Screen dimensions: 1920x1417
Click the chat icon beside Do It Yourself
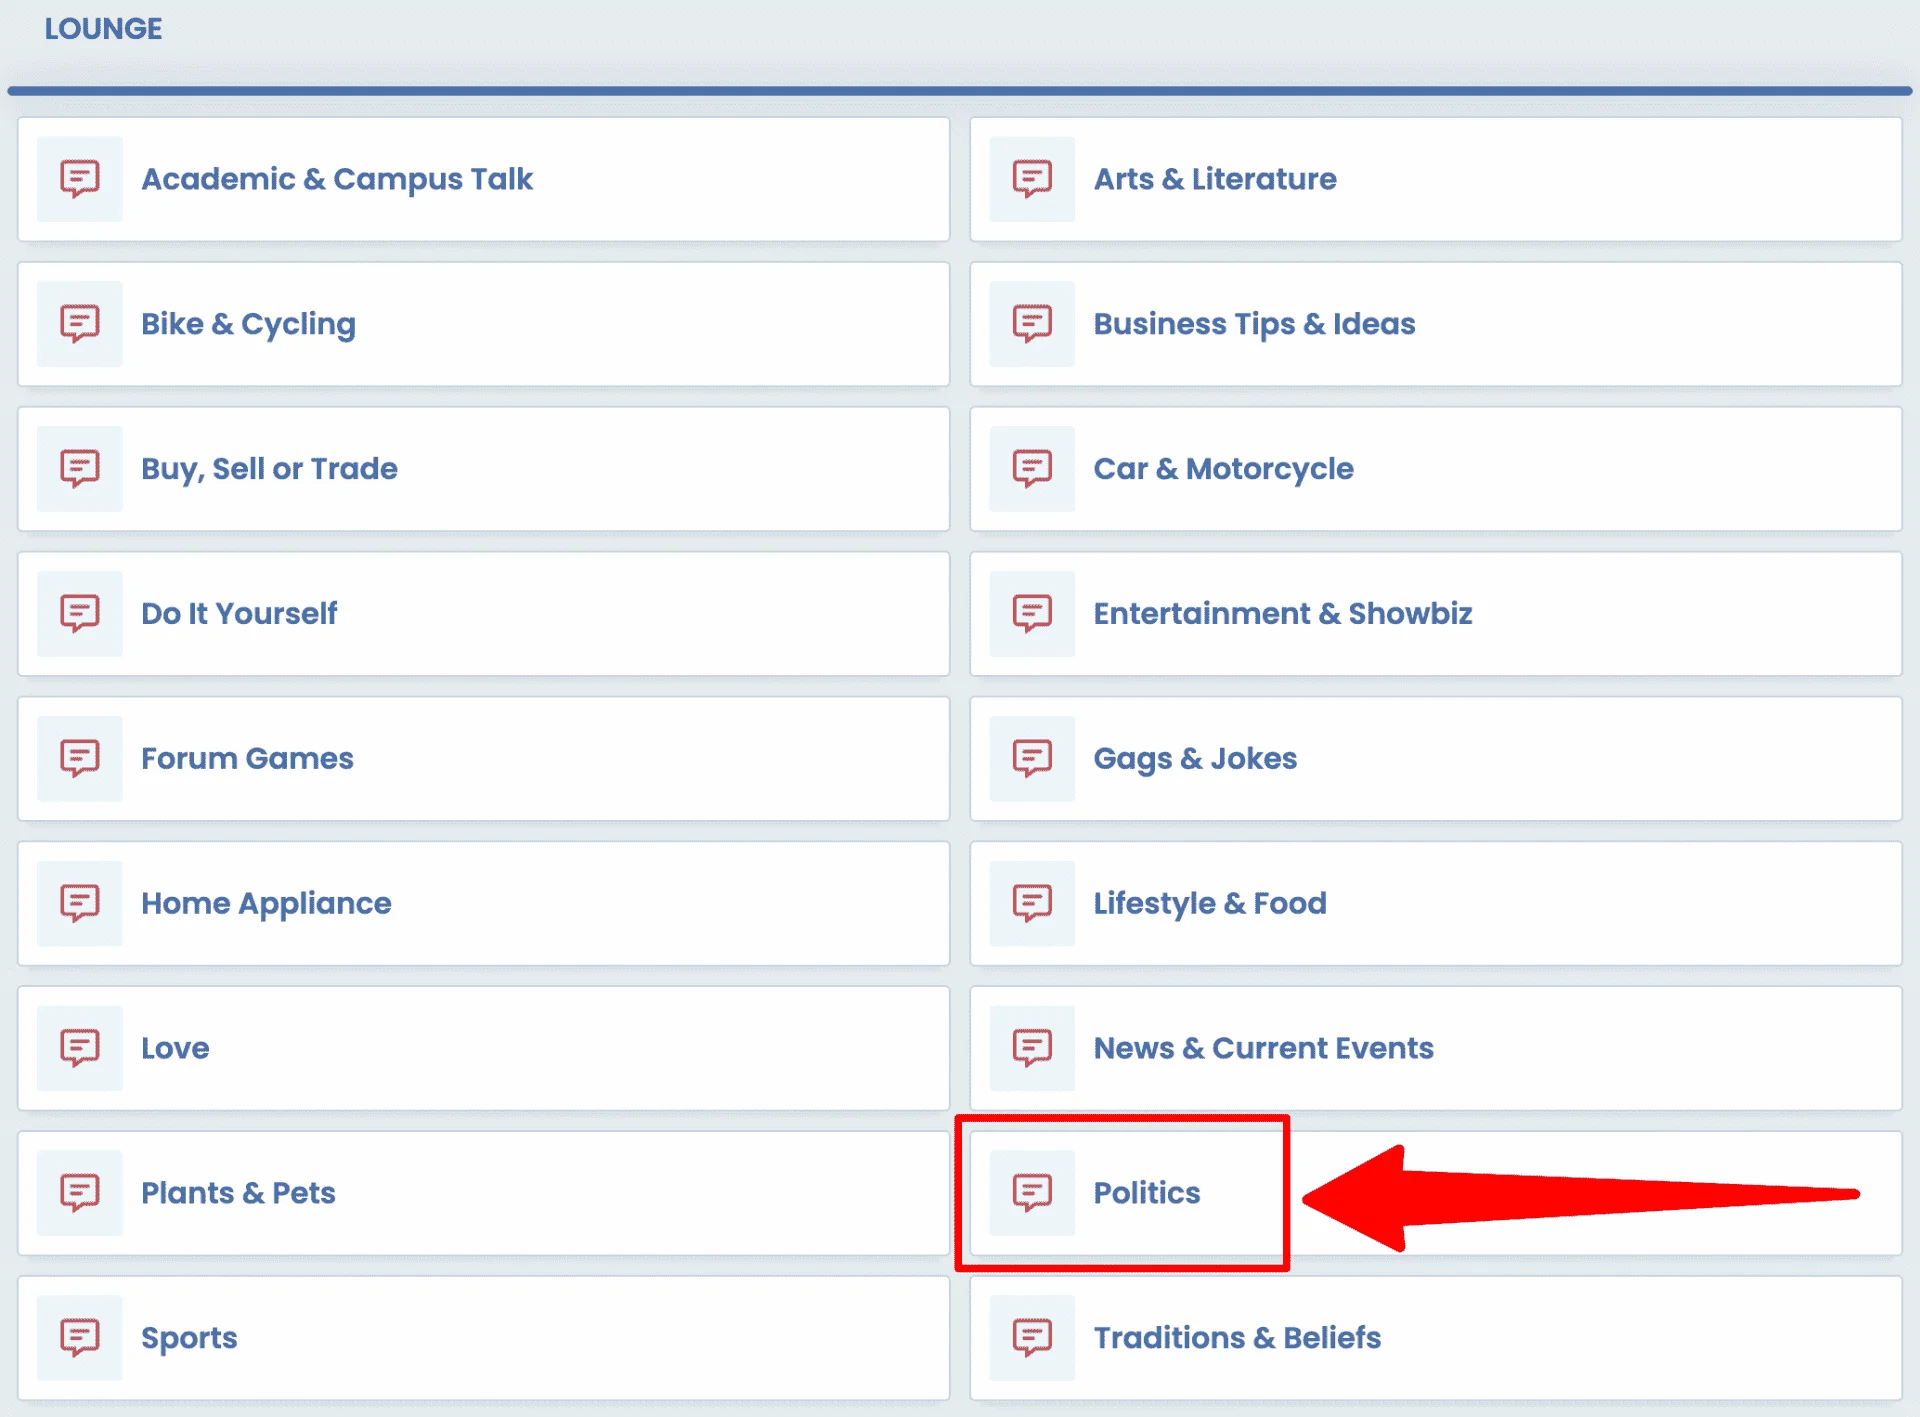pyautogui.click(x=80, y=614)
